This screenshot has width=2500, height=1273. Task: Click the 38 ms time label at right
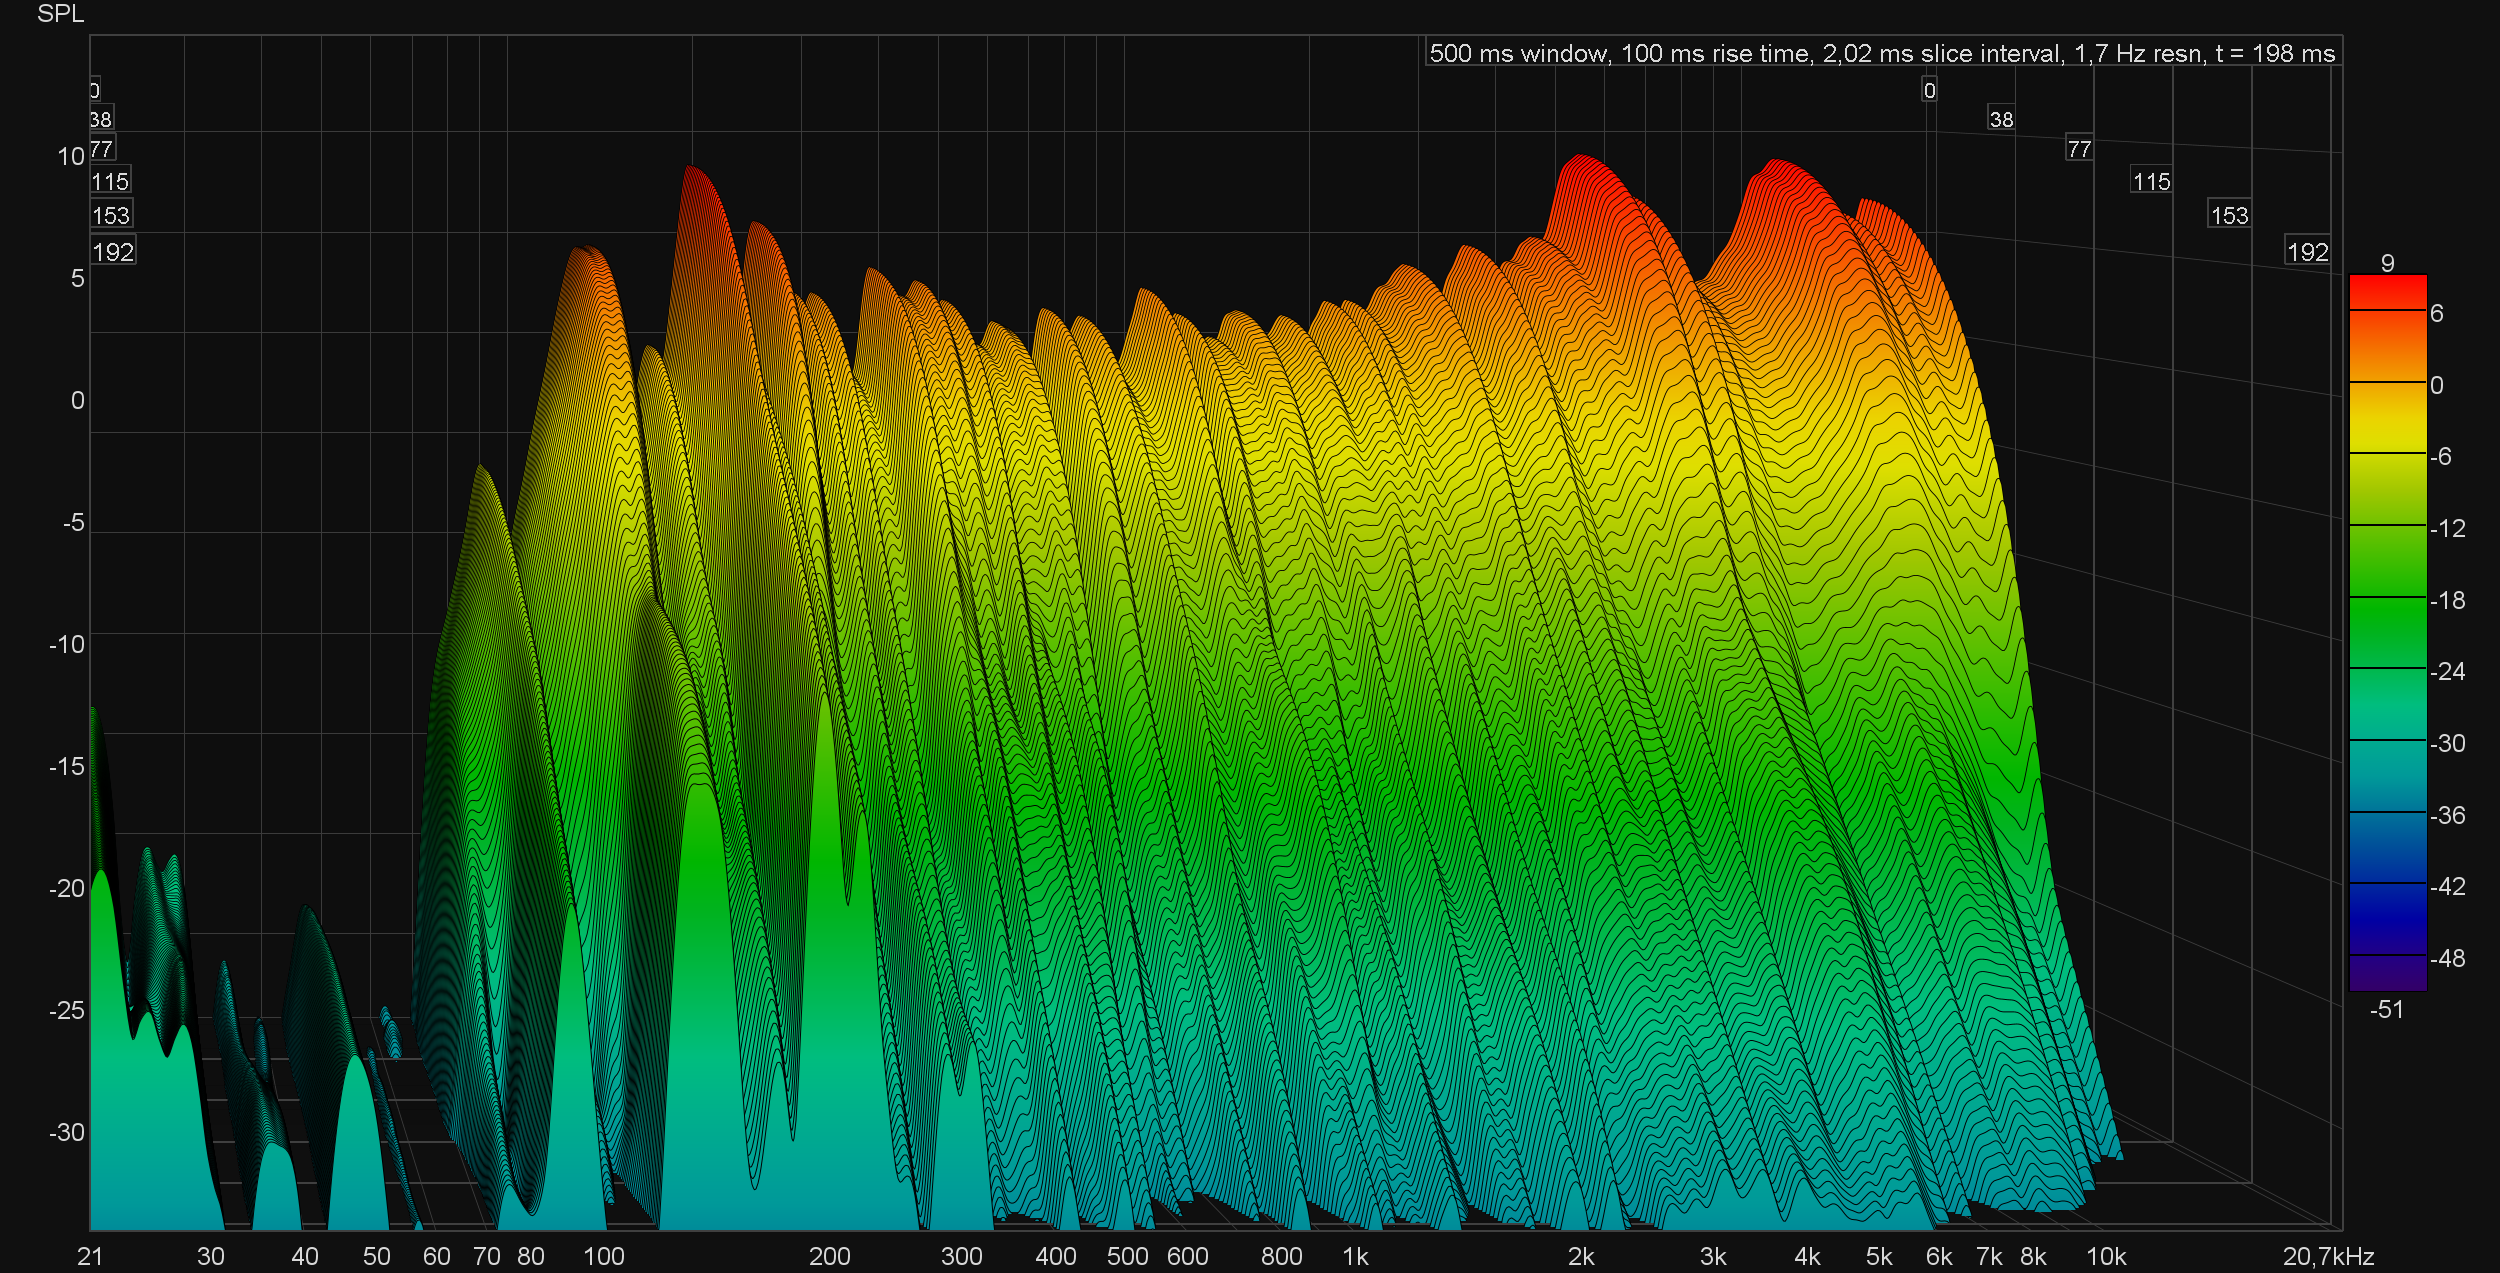(x=2001, y=119)
